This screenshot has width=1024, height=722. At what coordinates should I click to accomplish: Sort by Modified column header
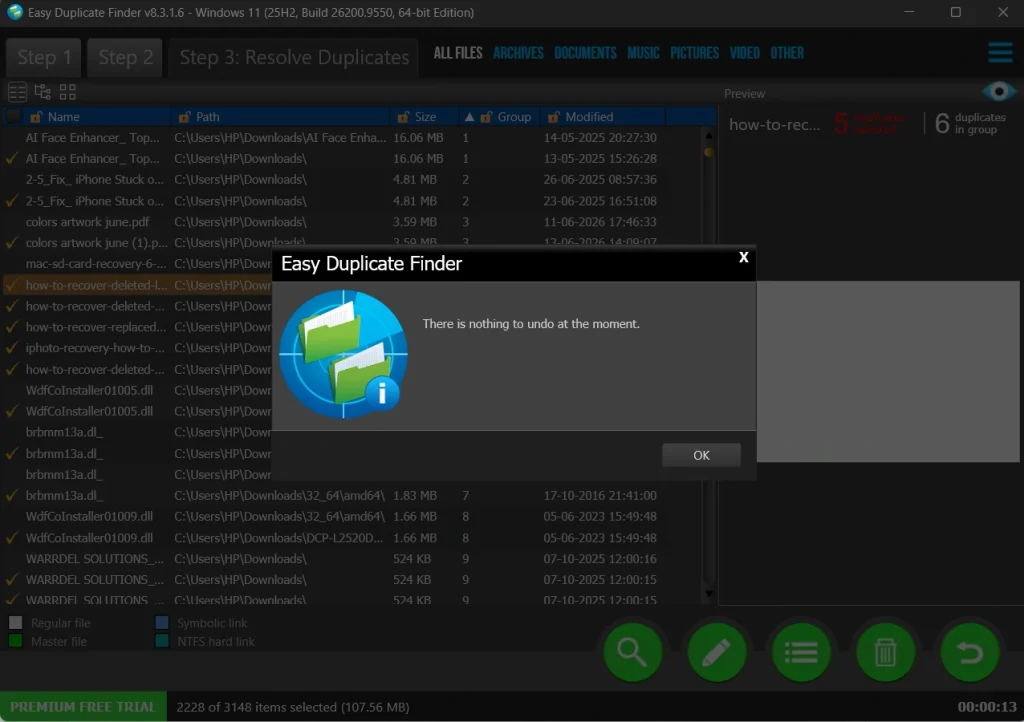tap(589, 117)
